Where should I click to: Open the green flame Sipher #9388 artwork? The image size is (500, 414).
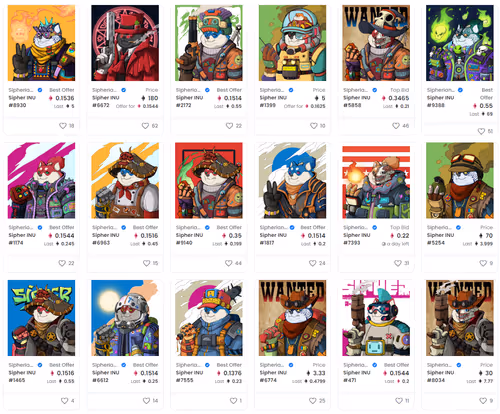click(x=460, y=43)
